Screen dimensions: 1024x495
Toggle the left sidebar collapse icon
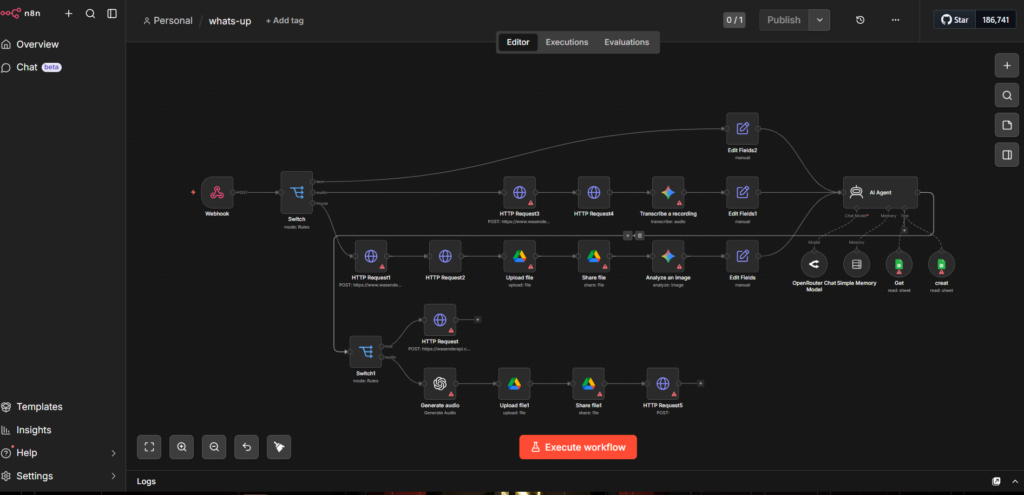112,14
